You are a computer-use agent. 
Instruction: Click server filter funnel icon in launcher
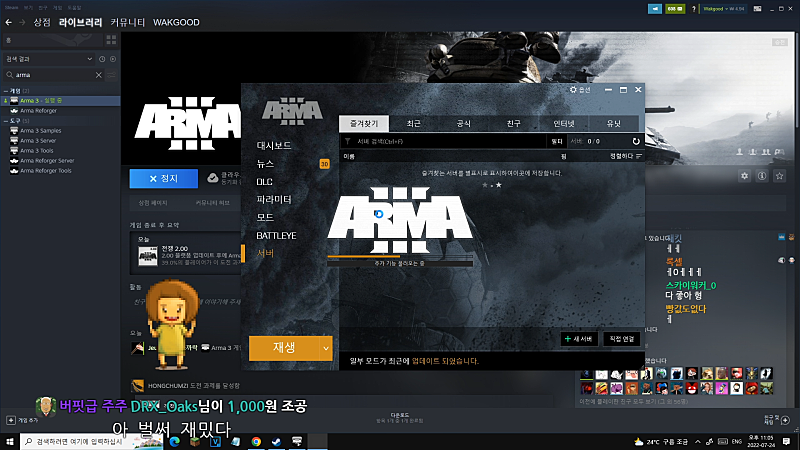(347, 141)
